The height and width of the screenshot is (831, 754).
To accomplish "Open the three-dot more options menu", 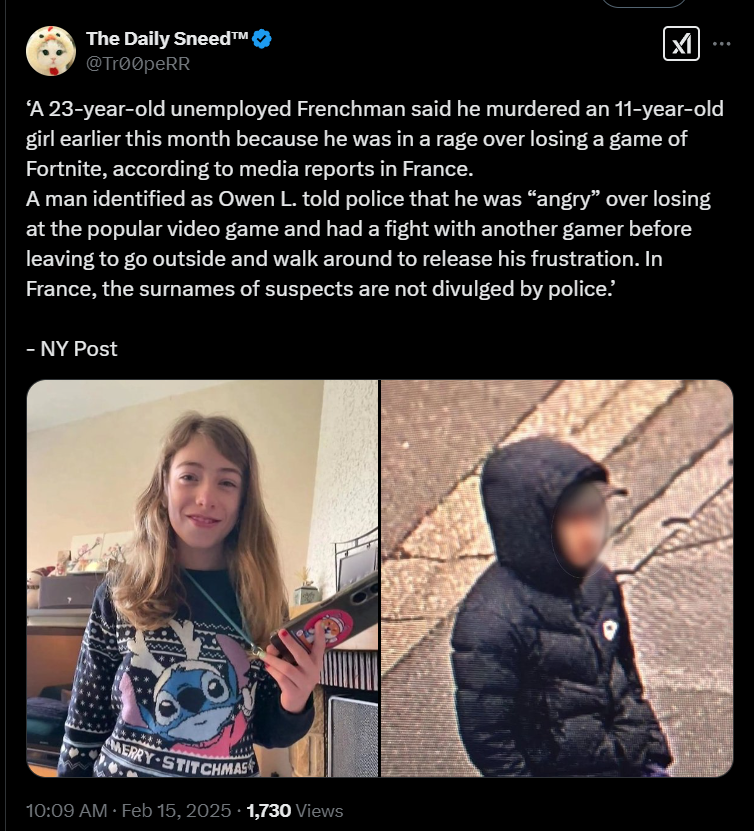I will tap(721, 43).
